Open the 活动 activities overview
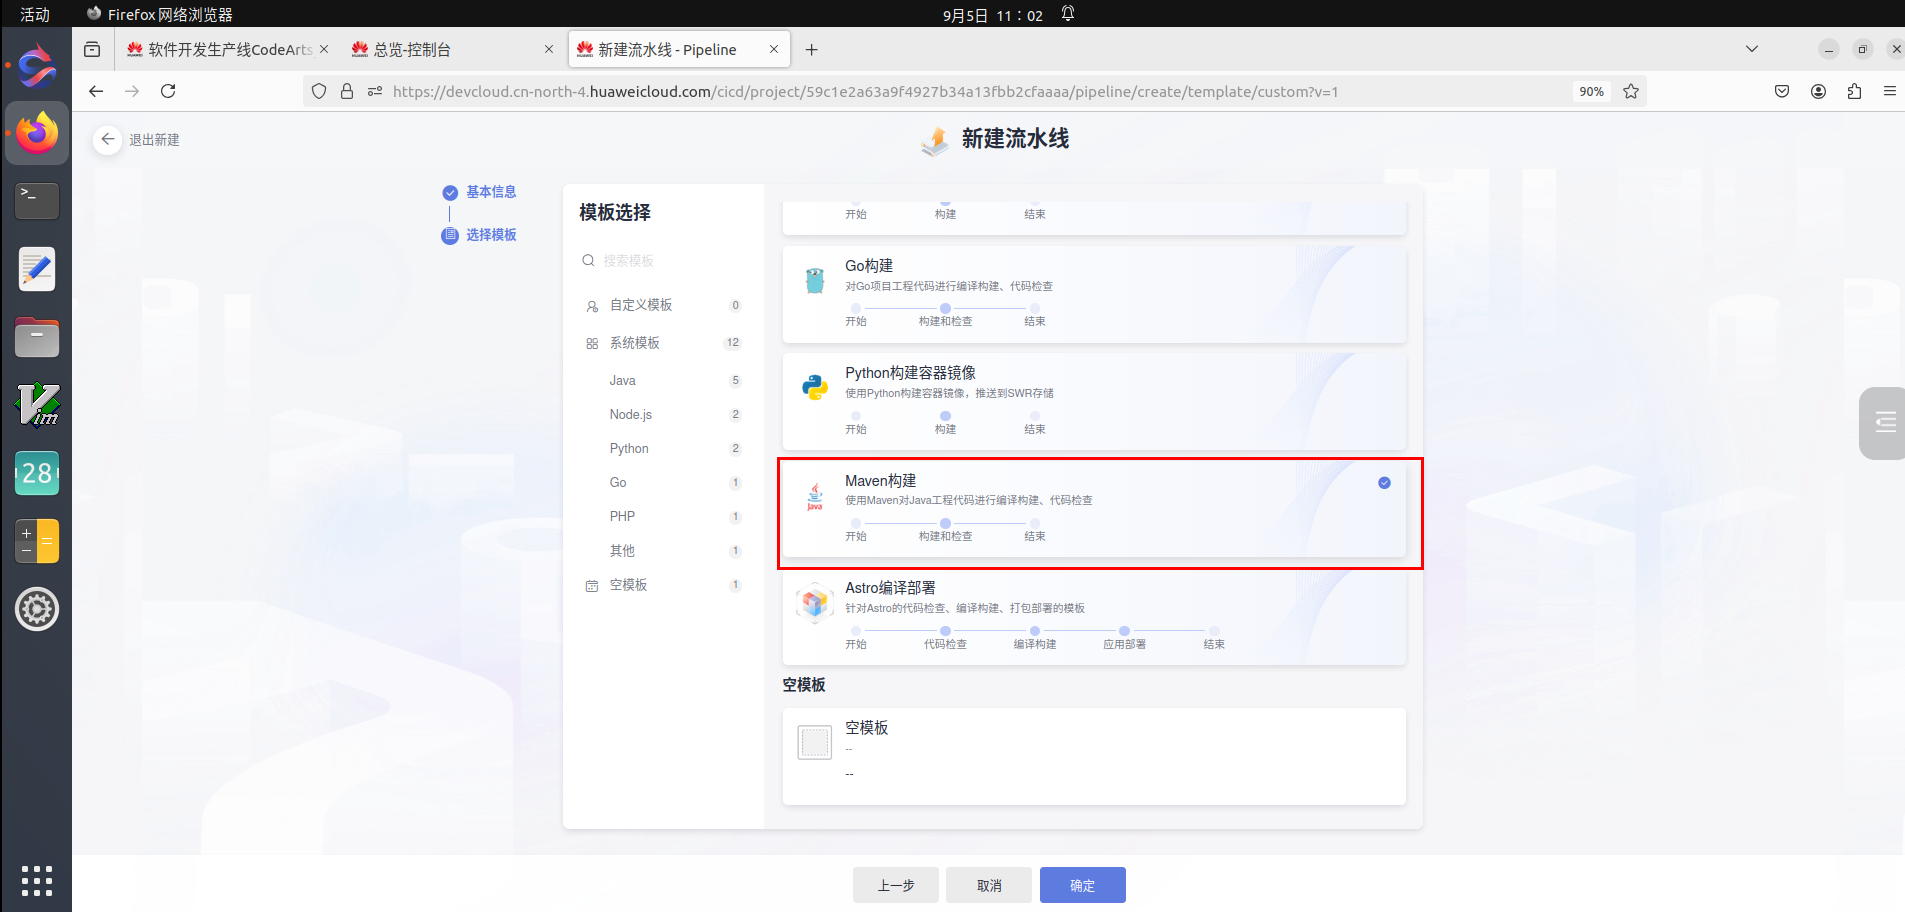1905x912 pixels. [x=35, y=14]
